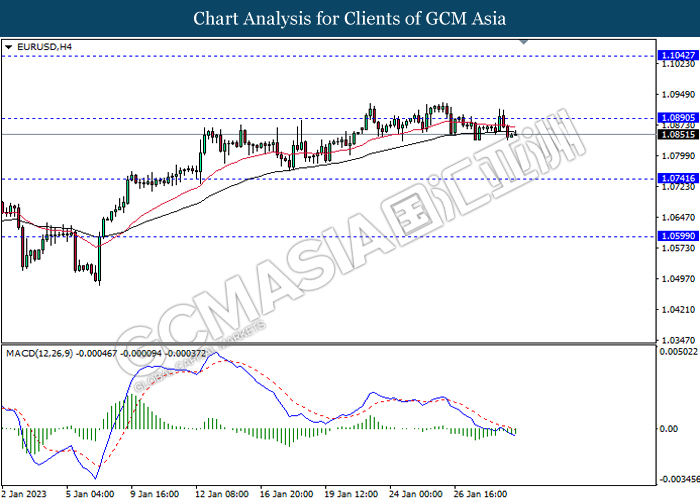
Task: Click the MACD scale value -0.003456
Action: 680,479
